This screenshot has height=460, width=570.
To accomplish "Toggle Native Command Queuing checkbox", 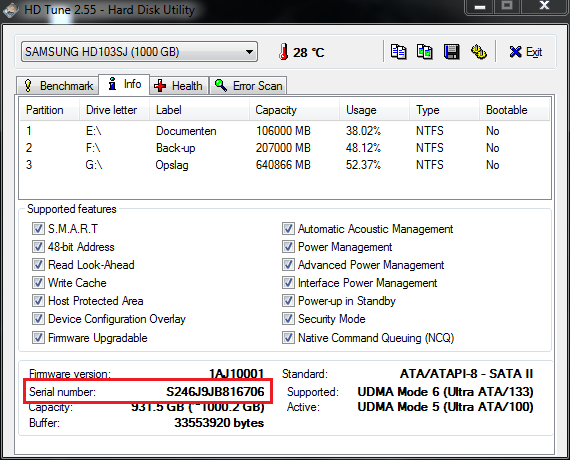I will click(x=288, y=337).
